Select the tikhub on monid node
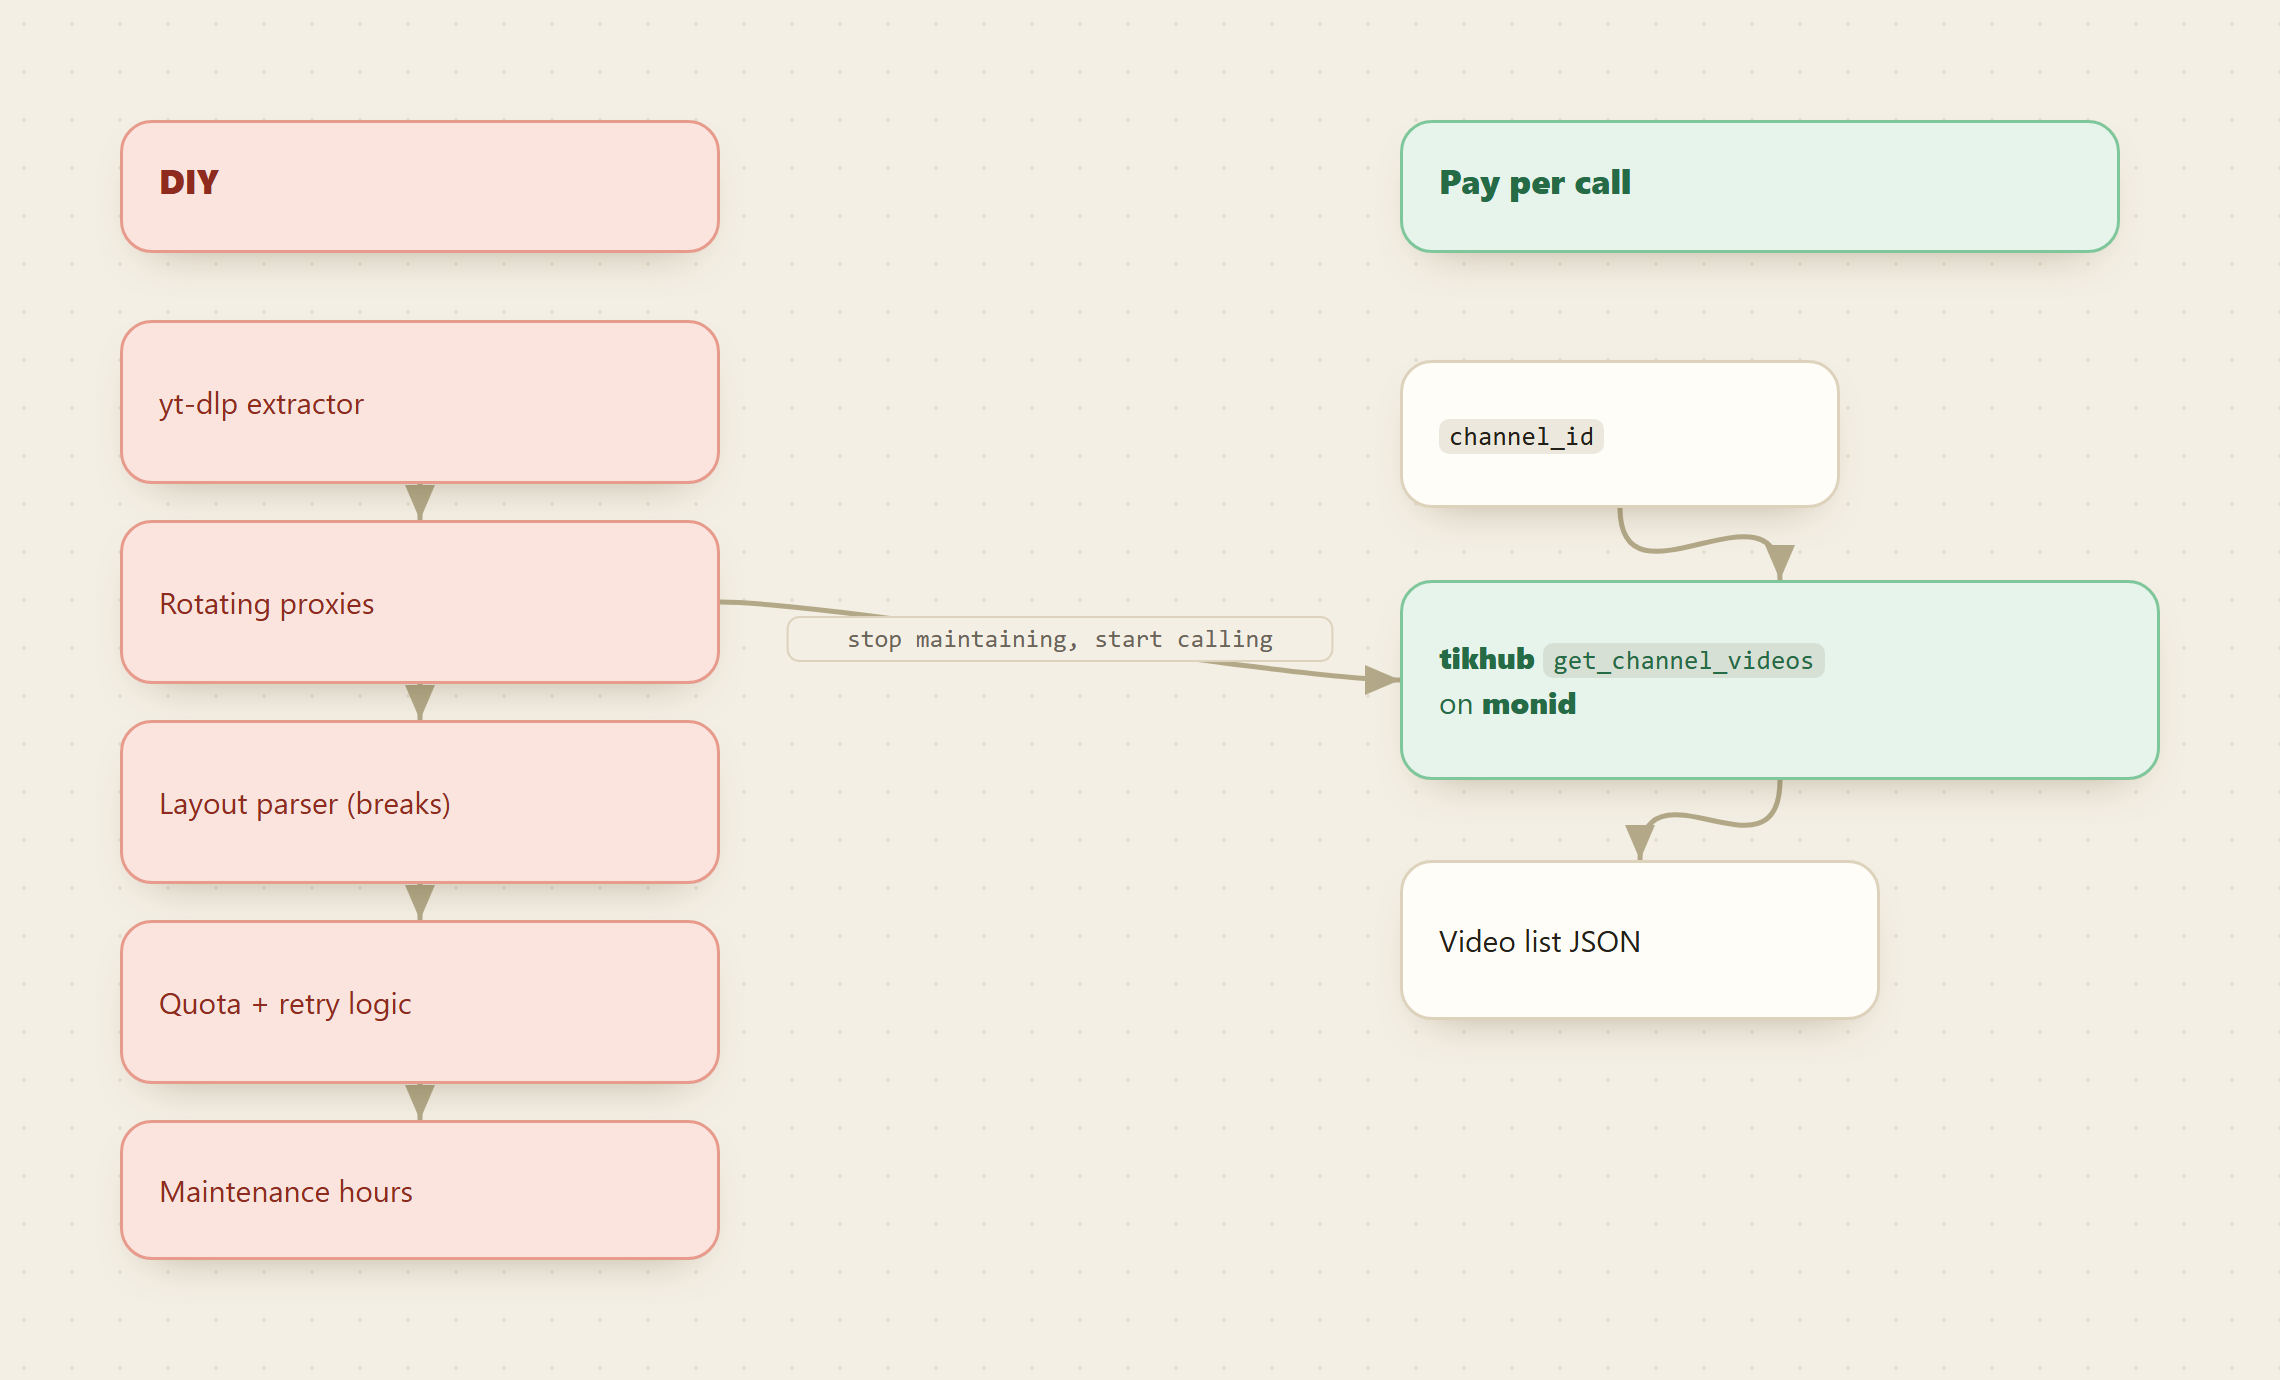The height and width of the screenshot is (1380, 2280). [x=1780, y=680]
